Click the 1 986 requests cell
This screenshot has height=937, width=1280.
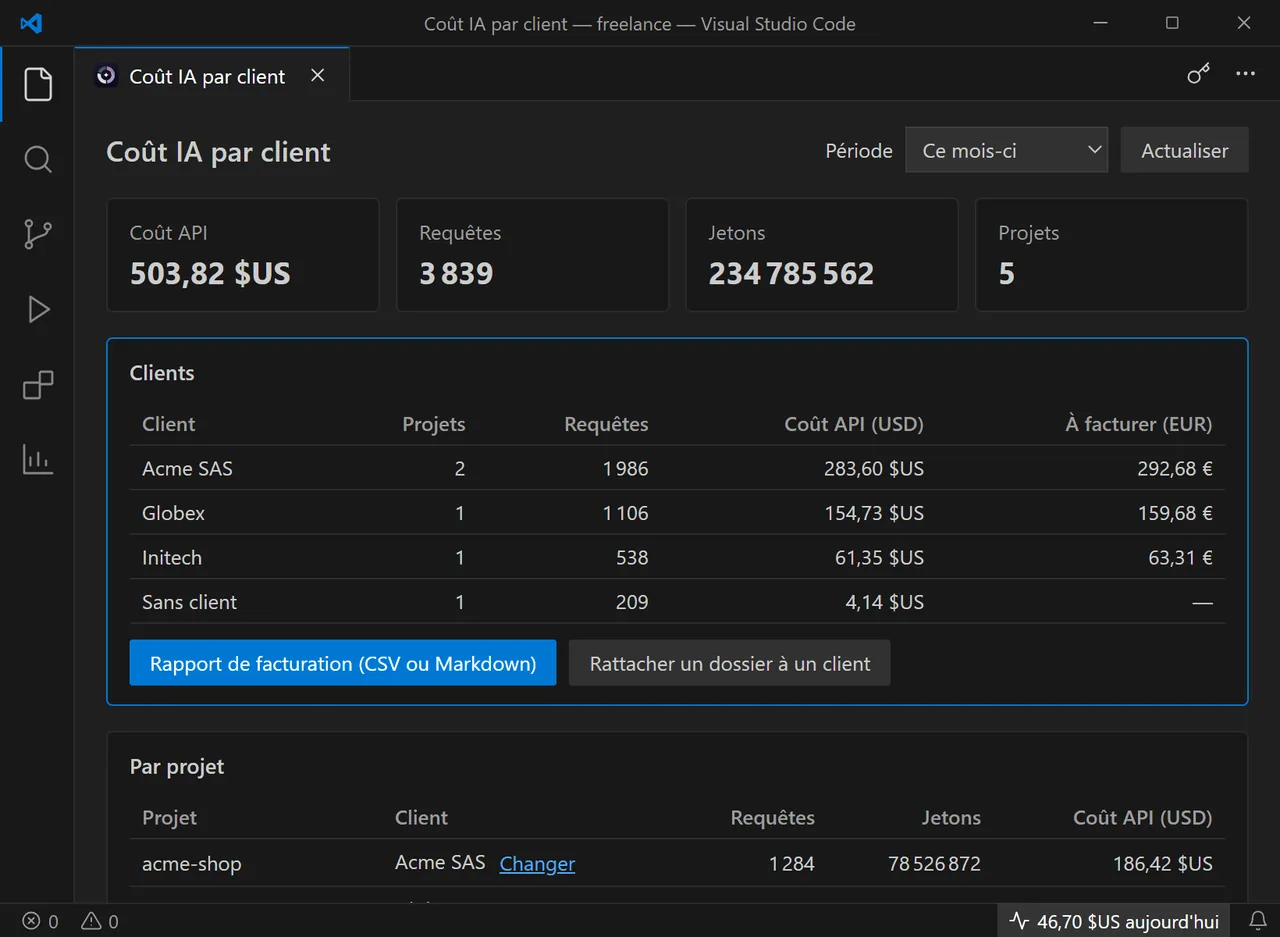coord(625,468)
